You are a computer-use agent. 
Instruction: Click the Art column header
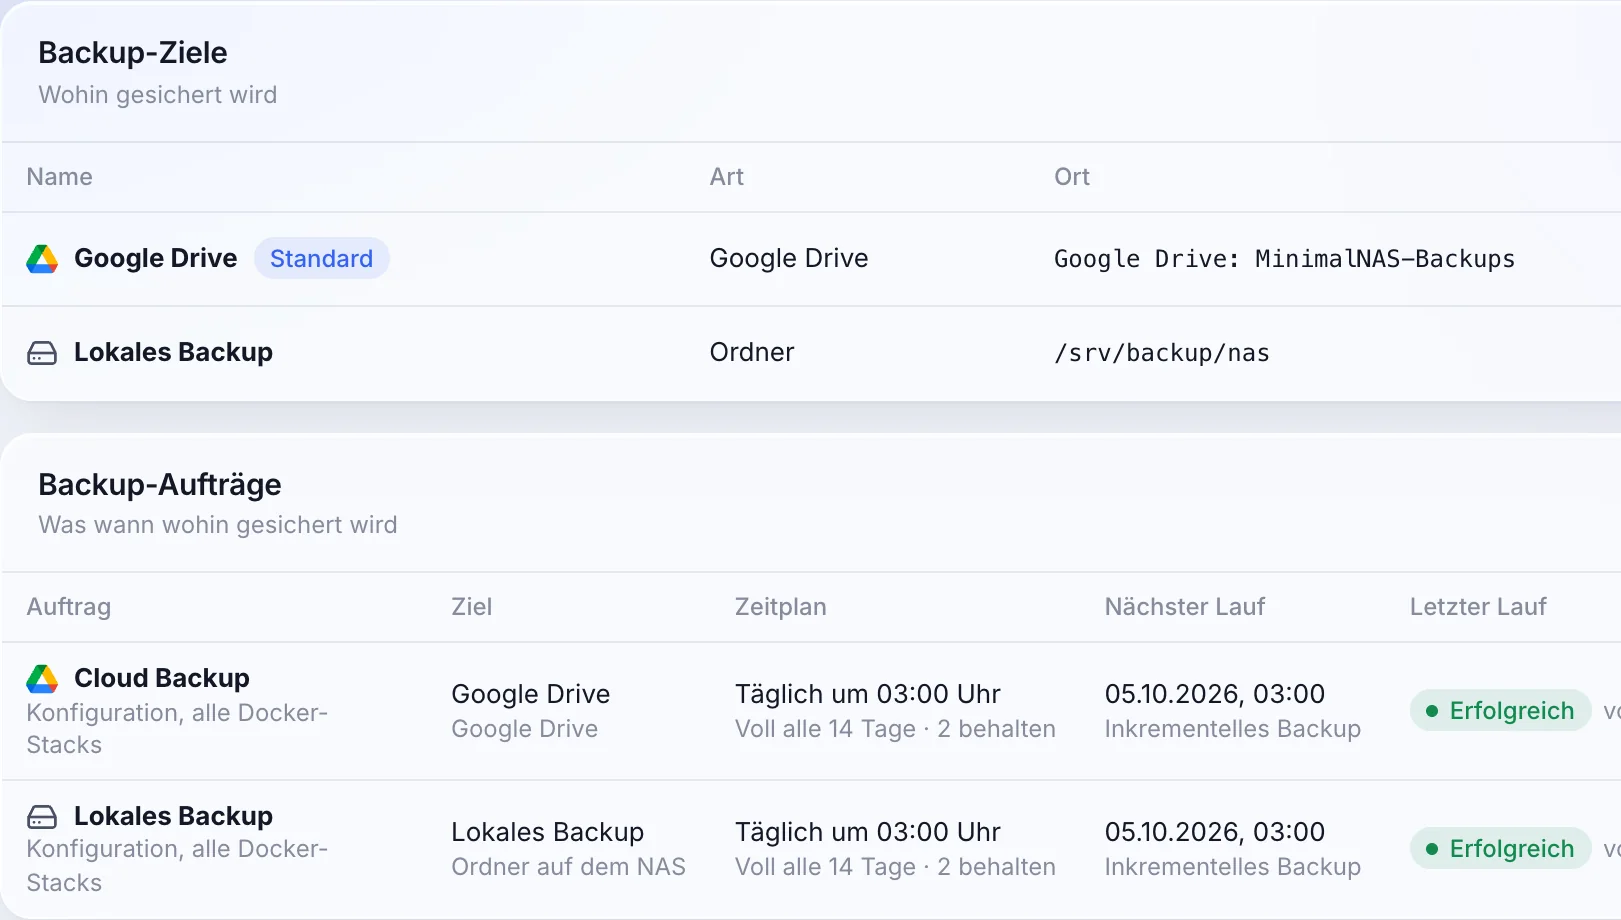[727, 177]
